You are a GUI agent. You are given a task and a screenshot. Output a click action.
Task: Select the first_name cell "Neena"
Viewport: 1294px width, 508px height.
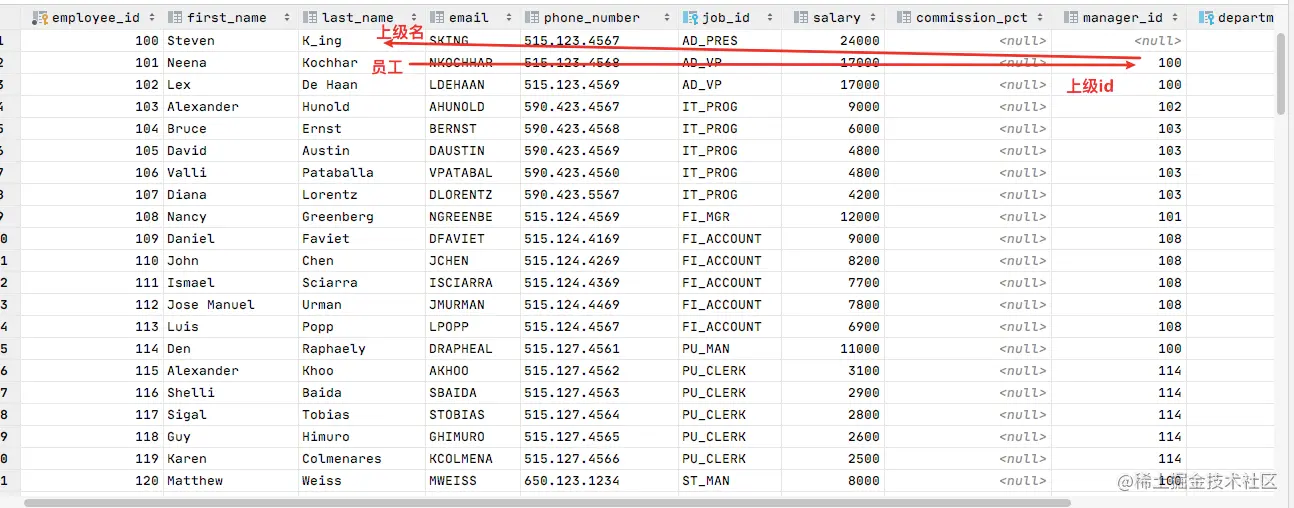pyautogui.click(x=186, y=63)
